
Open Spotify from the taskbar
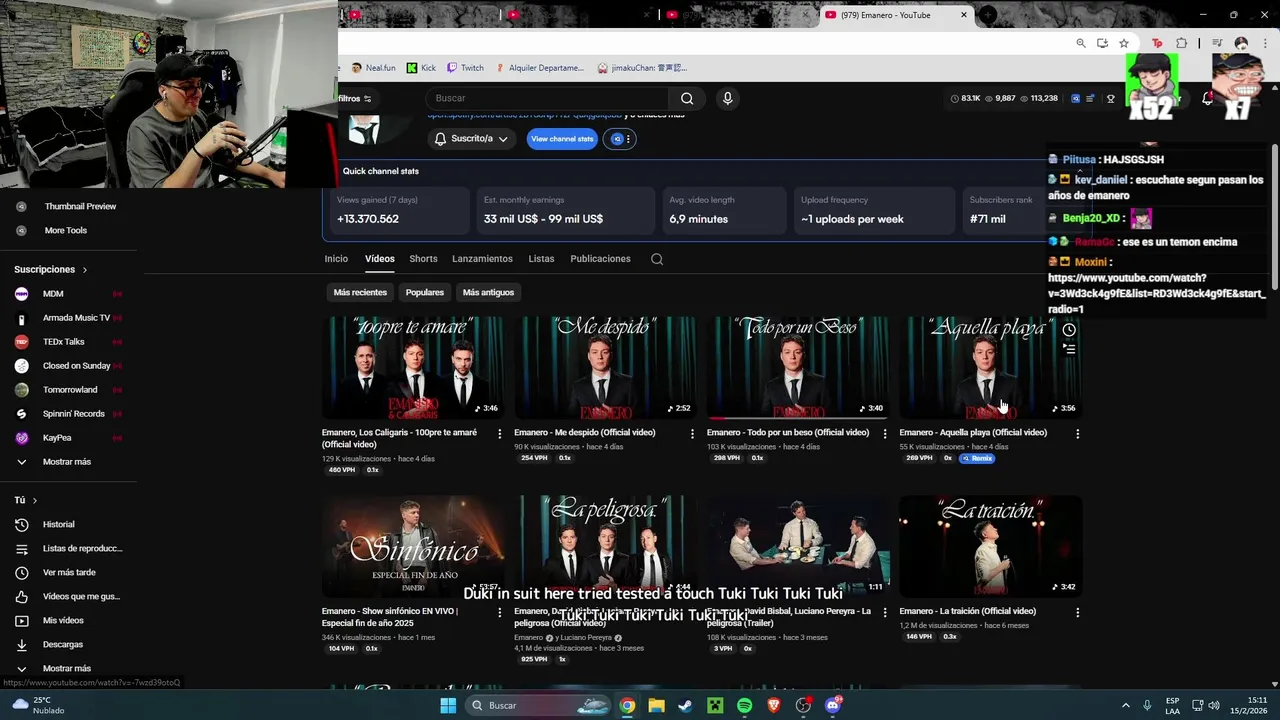(x=744, y=705)
